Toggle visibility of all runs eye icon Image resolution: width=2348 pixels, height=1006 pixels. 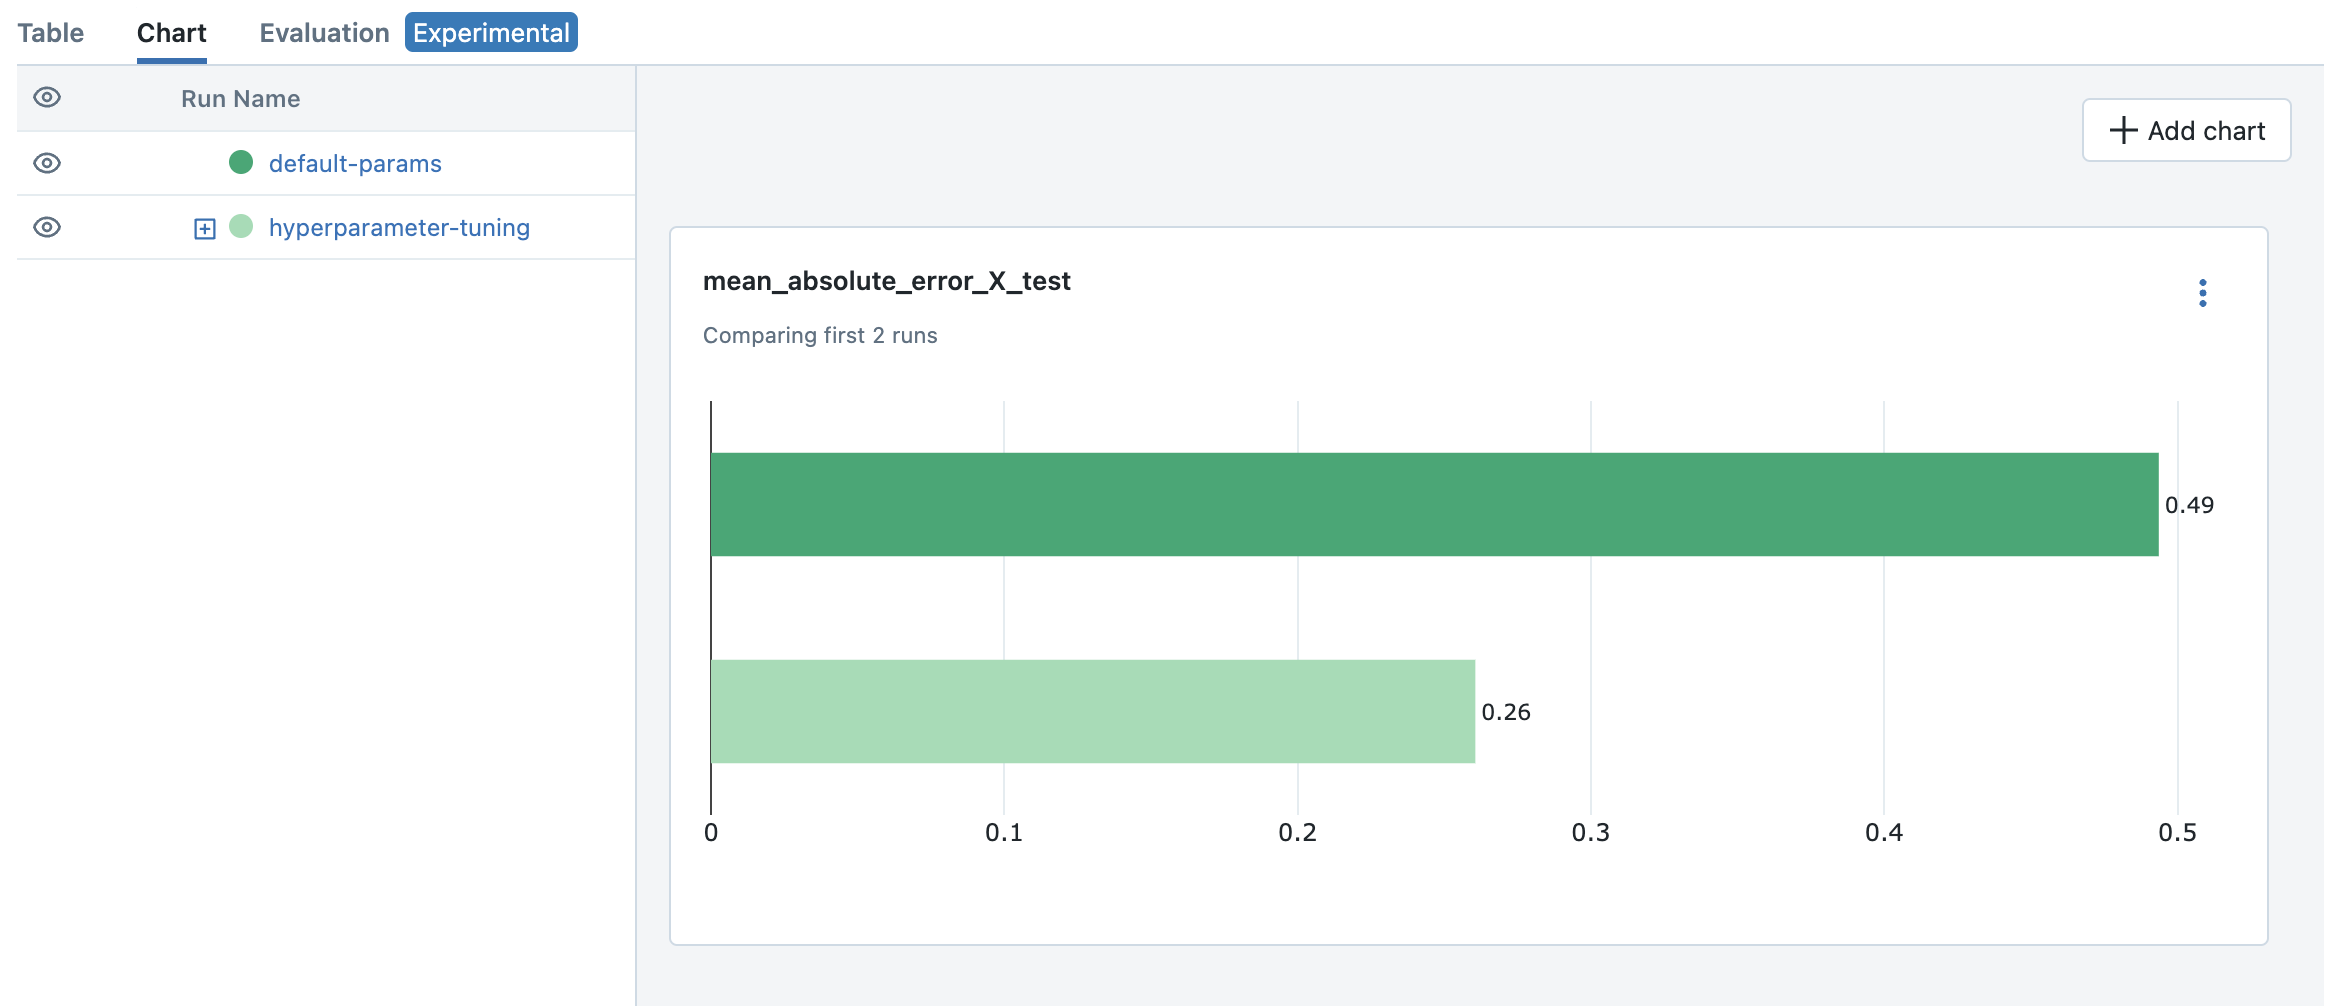pyautogui.click(x=47, y=97)
